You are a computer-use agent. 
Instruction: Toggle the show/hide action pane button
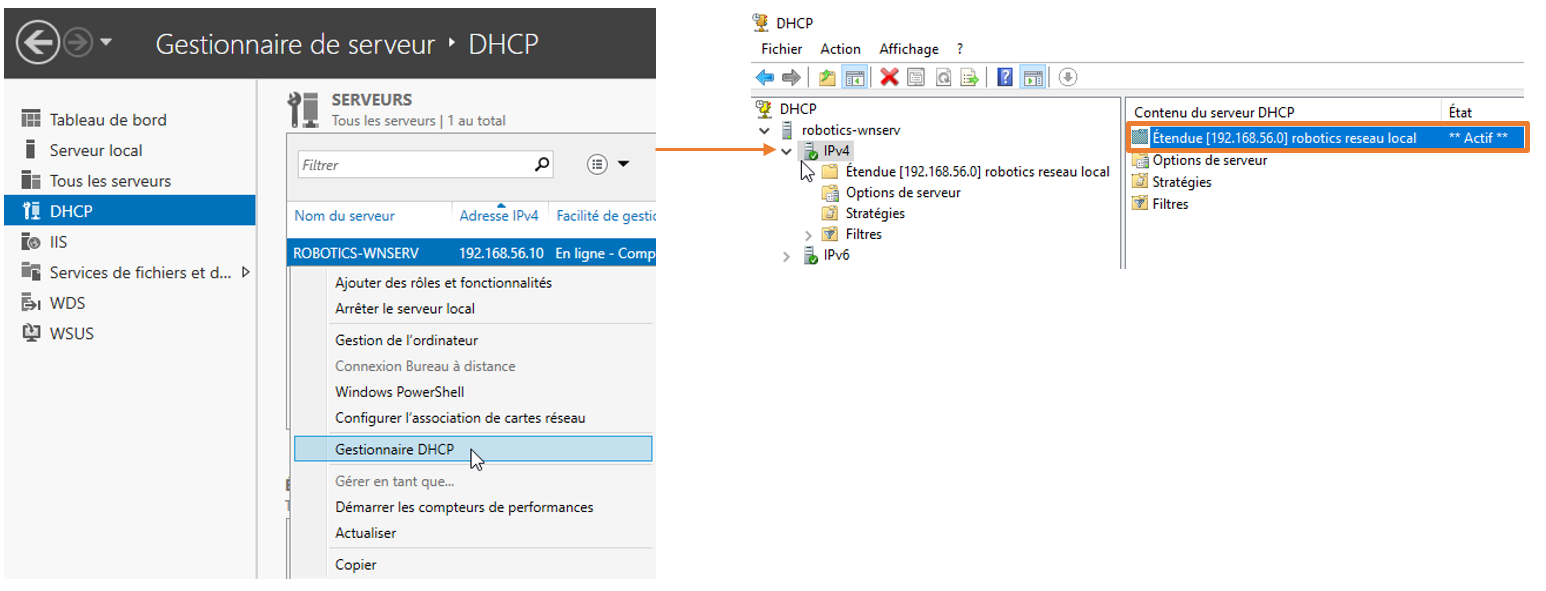click(1033, 77)
